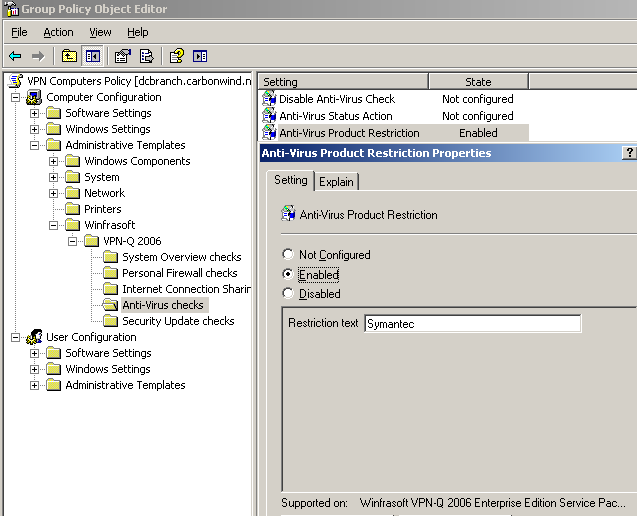
Task: Select the Security Update checks tree item
Action: click(178, 321)
